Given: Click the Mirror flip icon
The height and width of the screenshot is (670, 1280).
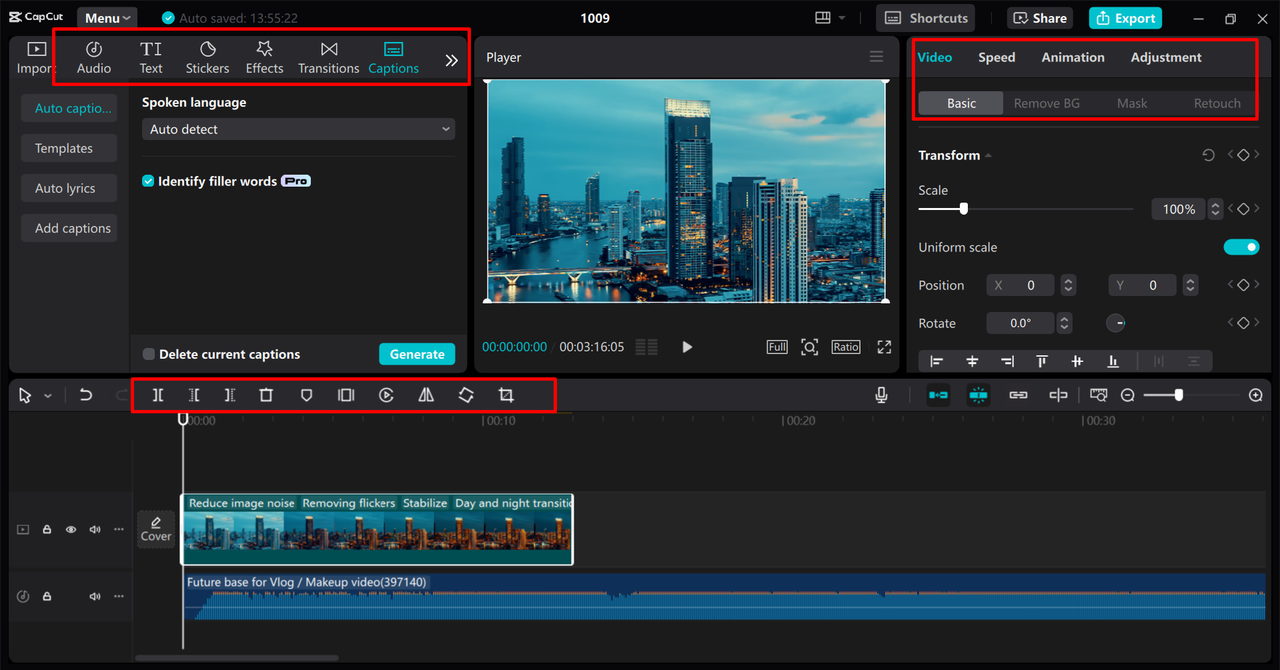Looking at the screenshot, I should tap(426, 395).
